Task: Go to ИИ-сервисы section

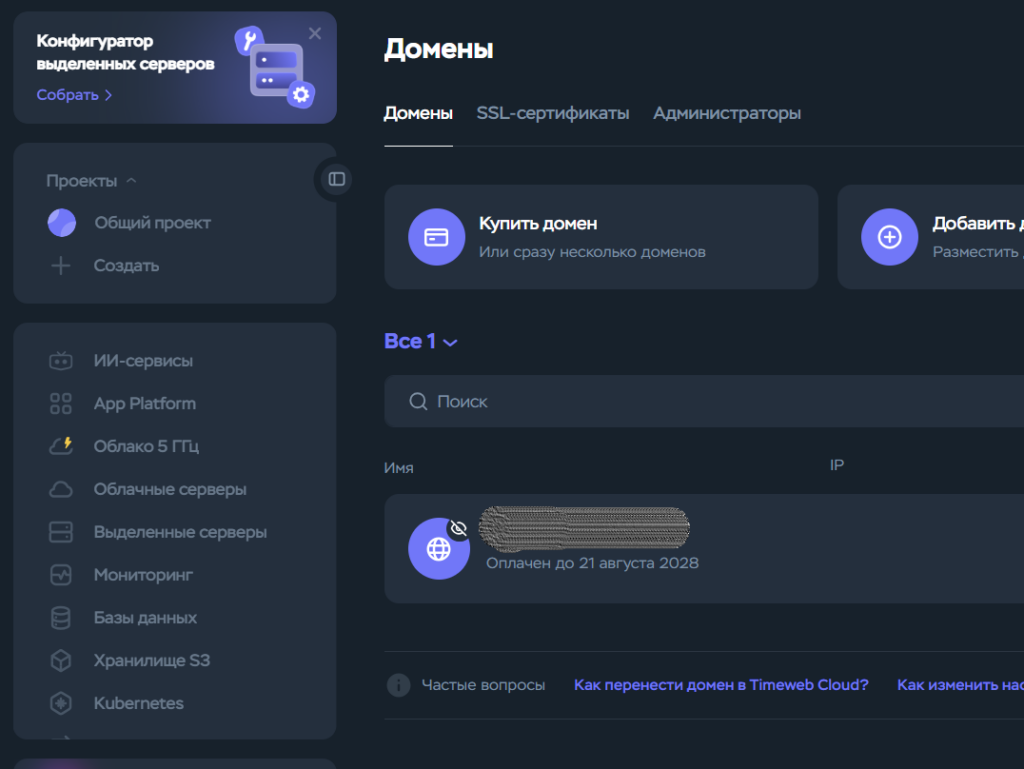Action: click(x=143, y=360)
